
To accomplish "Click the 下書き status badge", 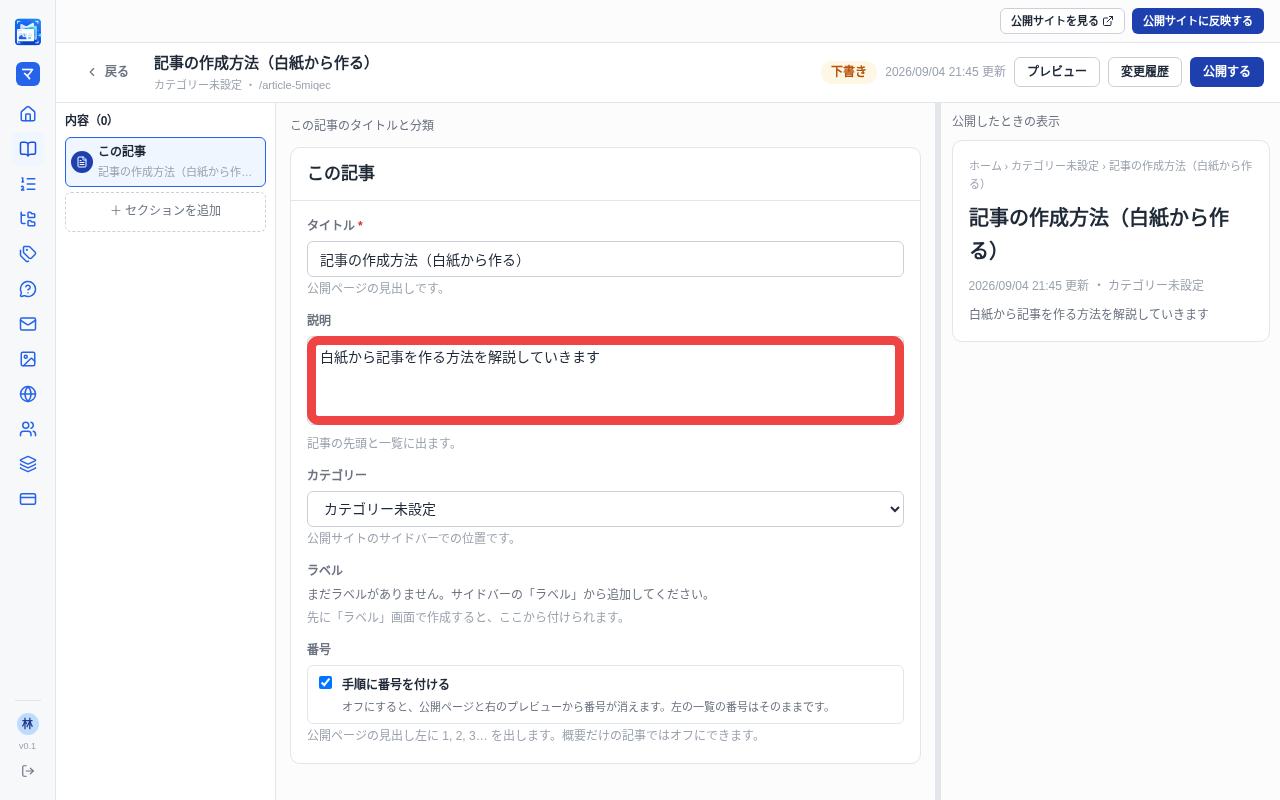I will coord(849,72).
